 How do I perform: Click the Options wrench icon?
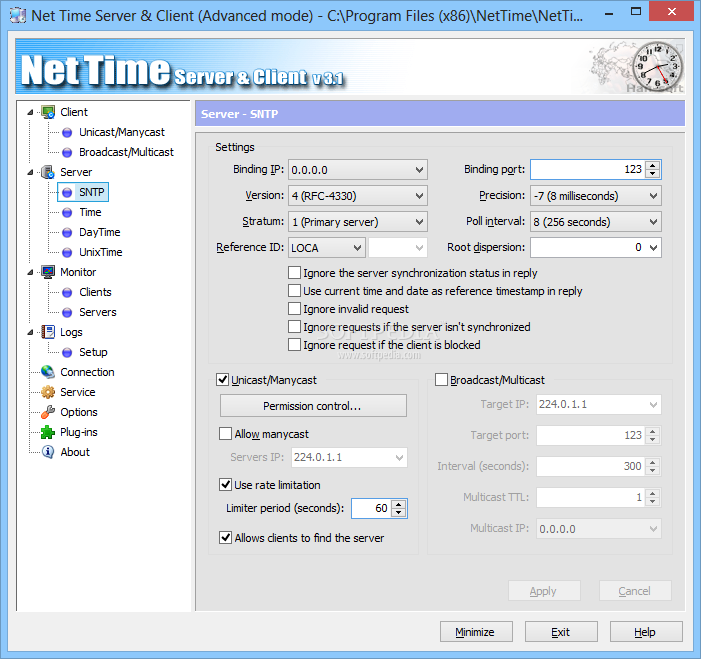[x=48, y=412]
